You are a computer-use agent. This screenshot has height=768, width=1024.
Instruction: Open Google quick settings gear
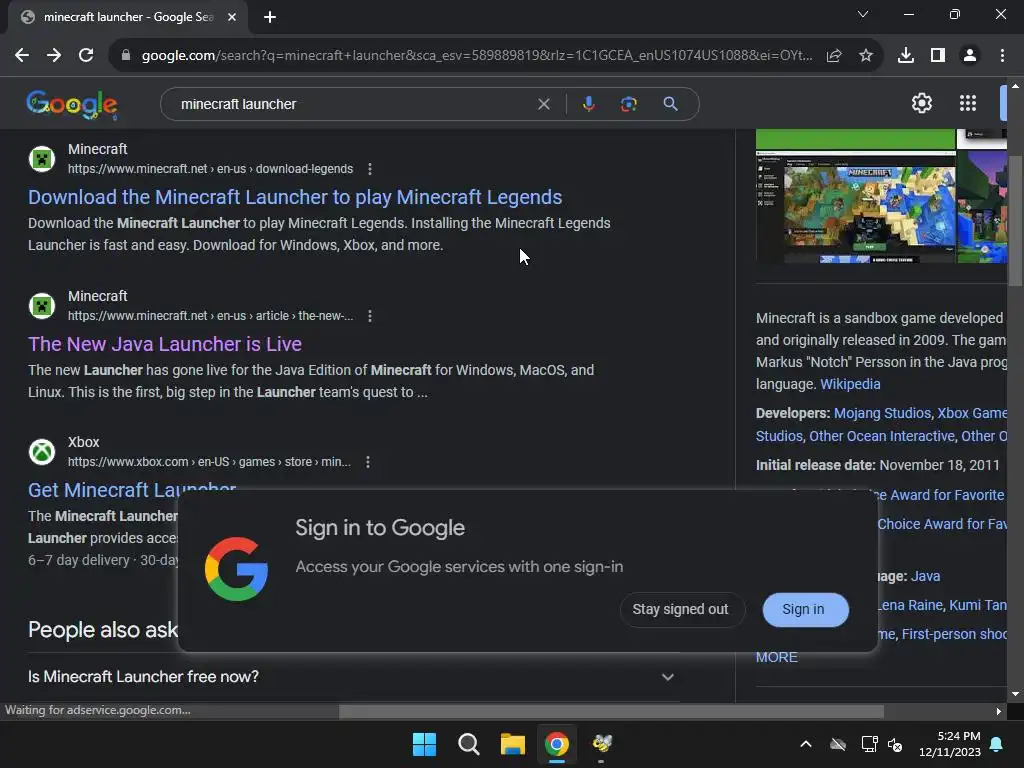pos(921,103)
